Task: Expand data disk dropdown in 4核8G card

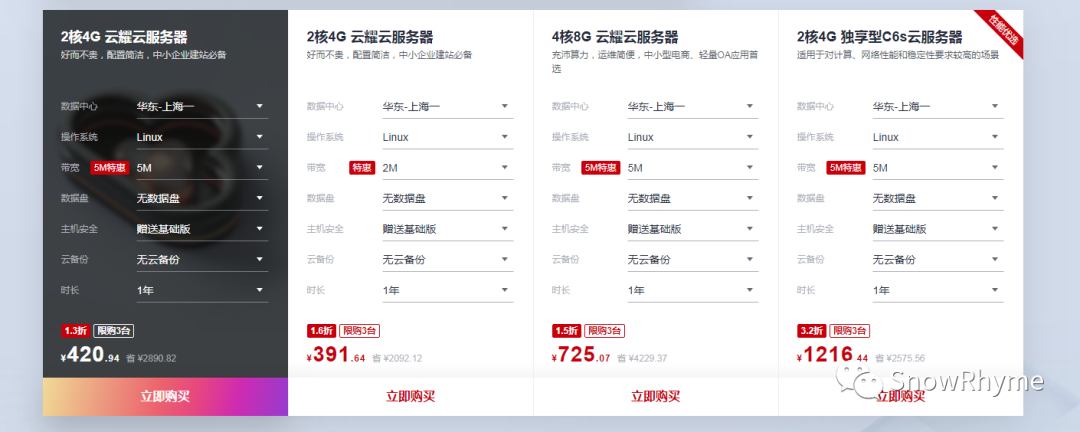Action: click(x=693, y=198)
